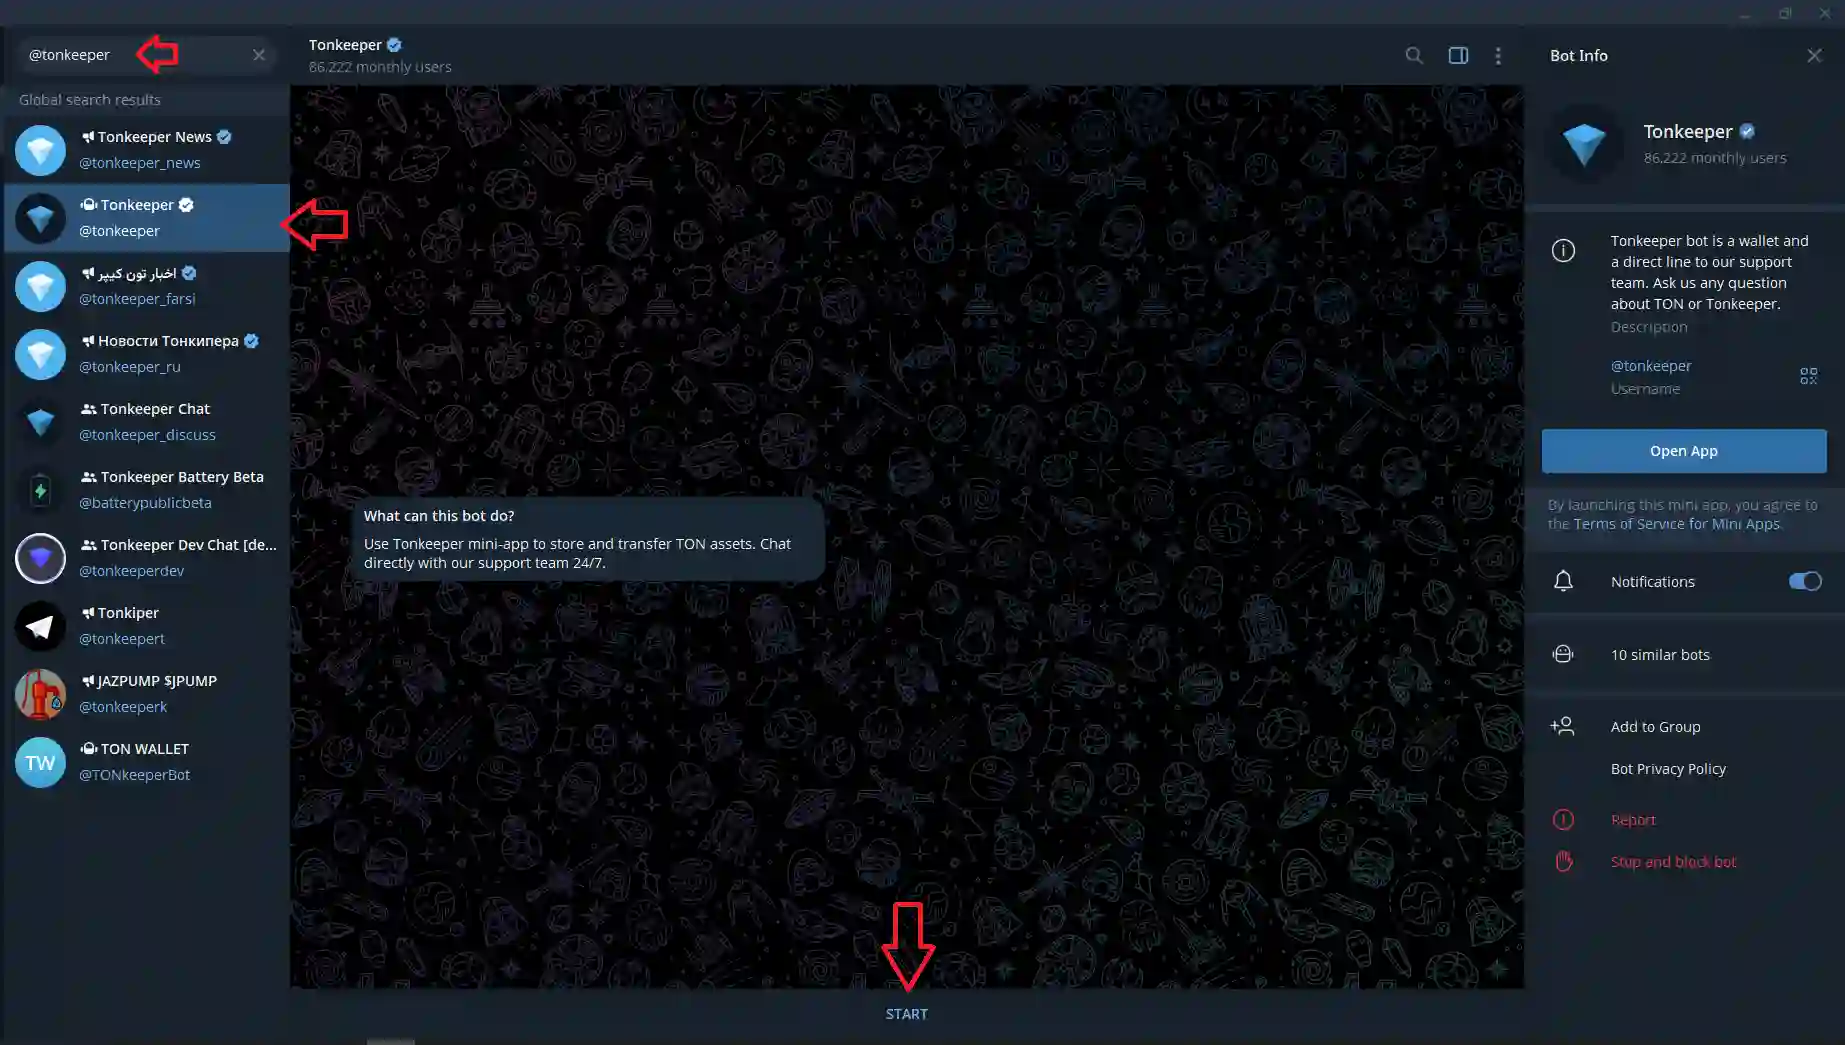Open the Tonkeeper Battery Beta group avatar
1845x1045 pixels.
point(40,490)
